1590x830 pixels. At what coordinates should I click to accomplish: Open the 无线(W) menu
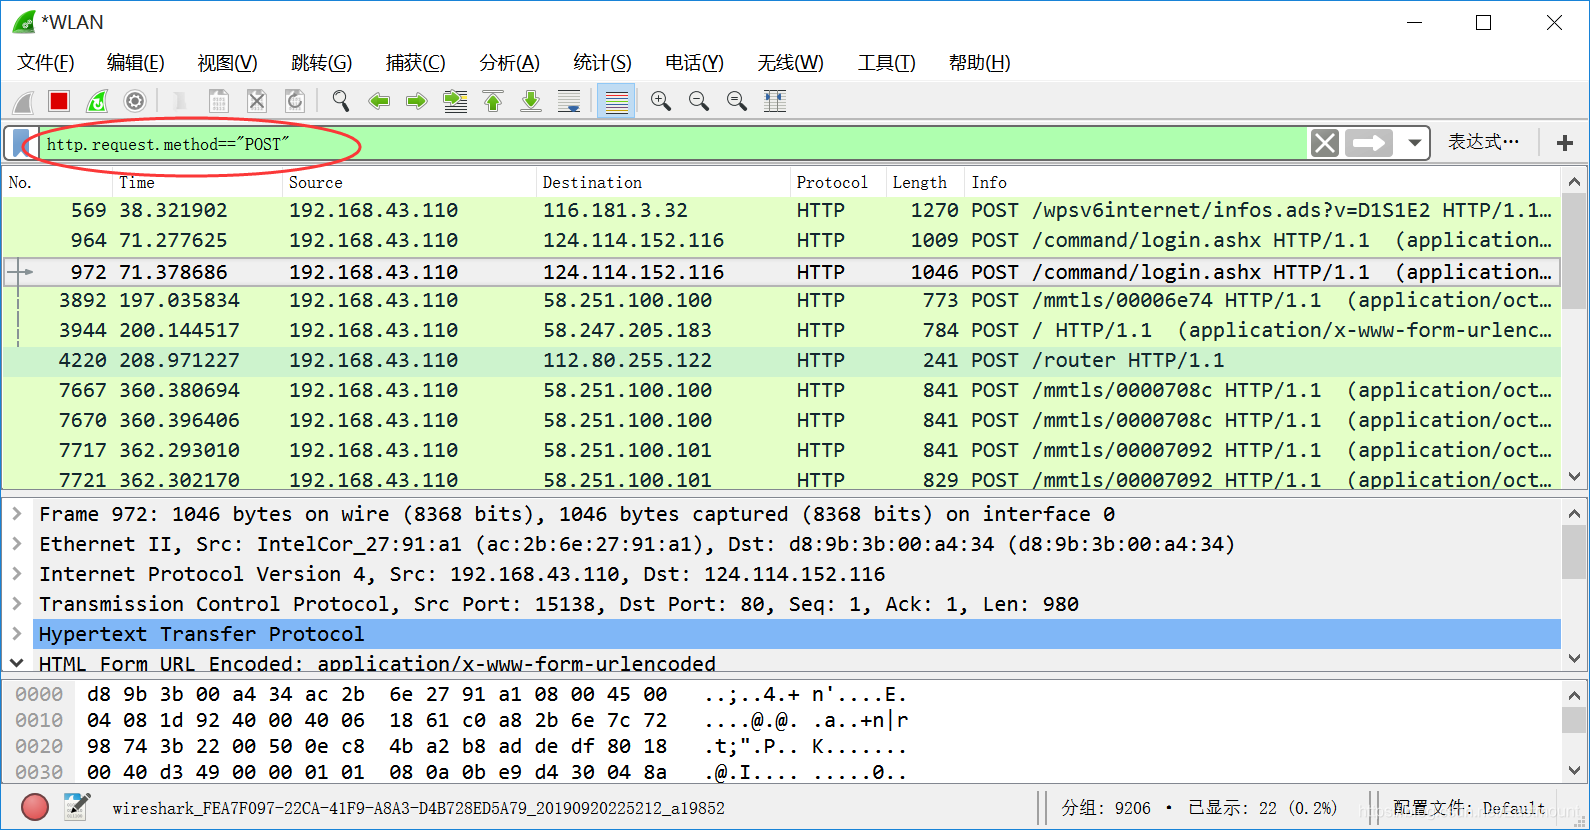(790, 63)
